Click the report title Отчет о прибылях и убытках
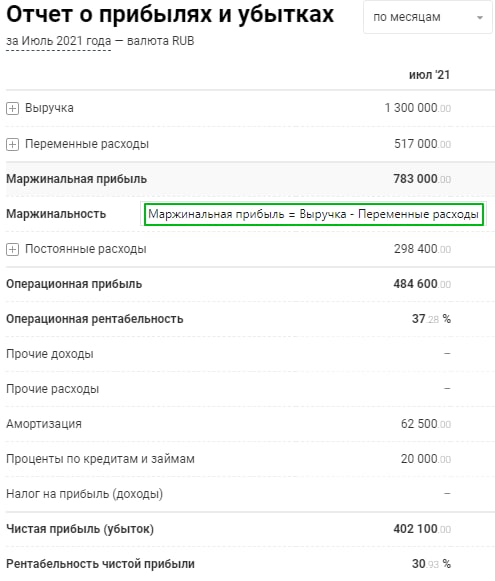Image resolution: width=495 pixels, height=581 pixels. point(170,15)
